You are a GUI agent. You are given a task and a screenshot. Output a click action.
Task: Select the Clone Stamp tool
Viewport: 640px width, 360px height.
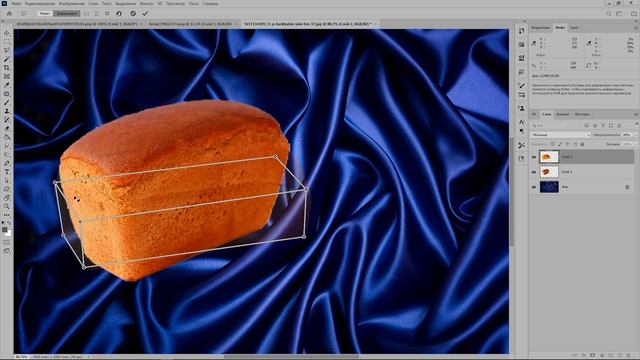click(x=7, y=111)
